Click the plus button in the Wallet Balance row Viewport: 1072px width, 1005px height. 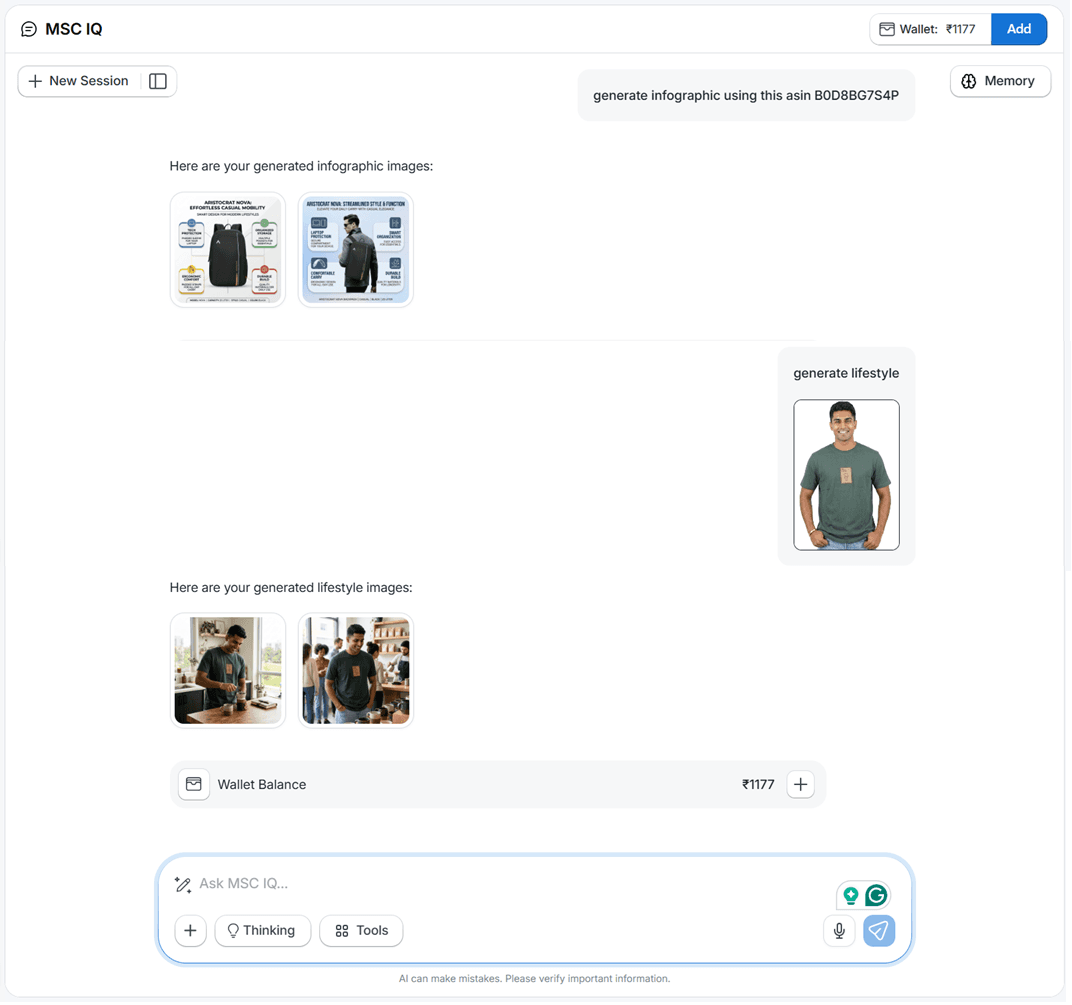pos(801,784)
